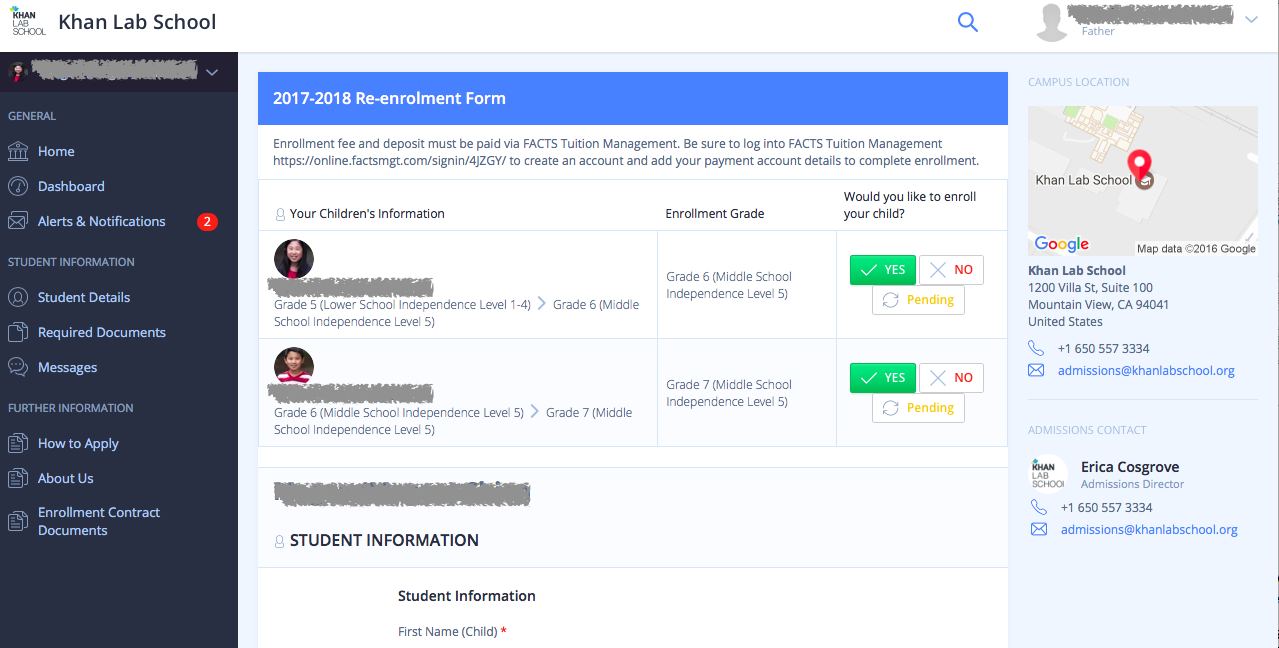Click the Enrollment Contract Documents icon
The height and width of the screenshot is (648, 1279).
[18, 521]
